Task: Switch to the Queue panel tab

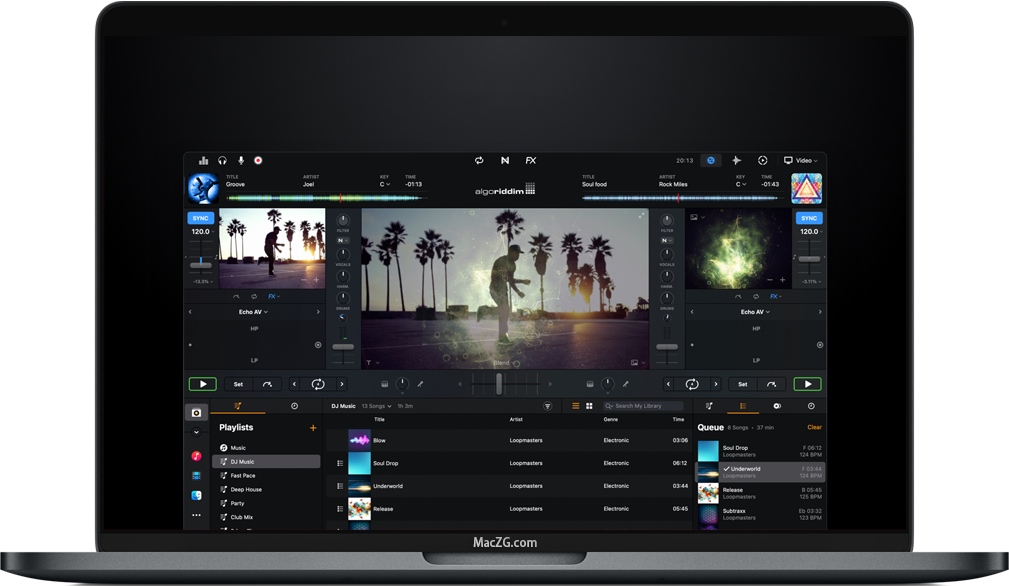Action: click(742, 406)
